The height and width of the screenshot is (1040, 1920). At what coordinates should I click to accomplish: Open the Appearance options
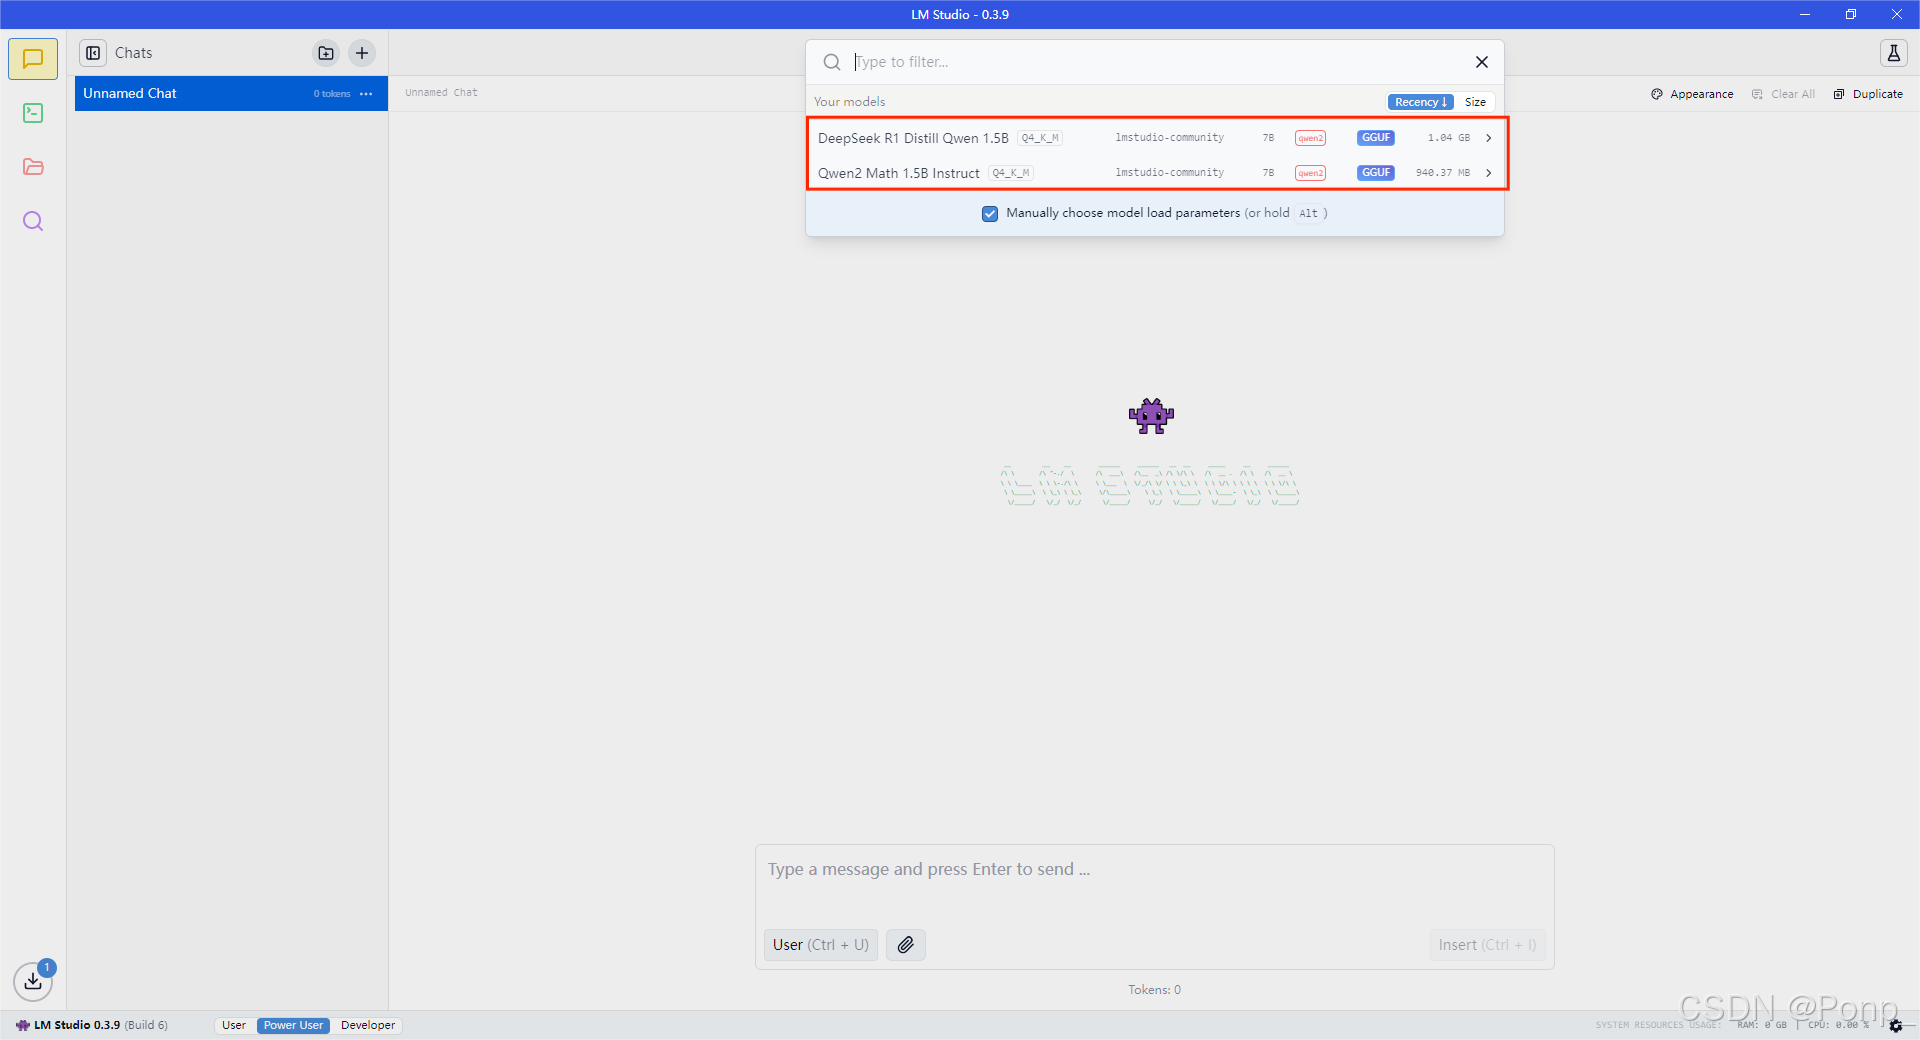[x=1692, y=94]
